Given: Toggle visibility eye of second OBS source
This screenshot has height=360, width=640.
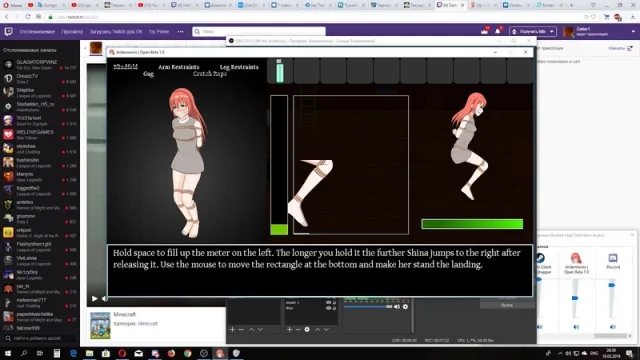Looking at the screenshot, I should click(x=328, y=308).
